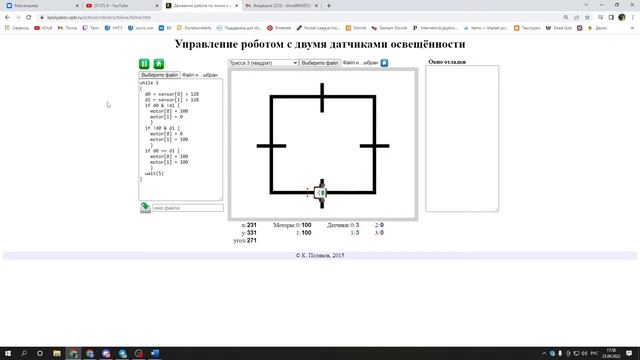The image size is (640, 360).
Task: Open Windows taskbar search
Action: [24, 353]
